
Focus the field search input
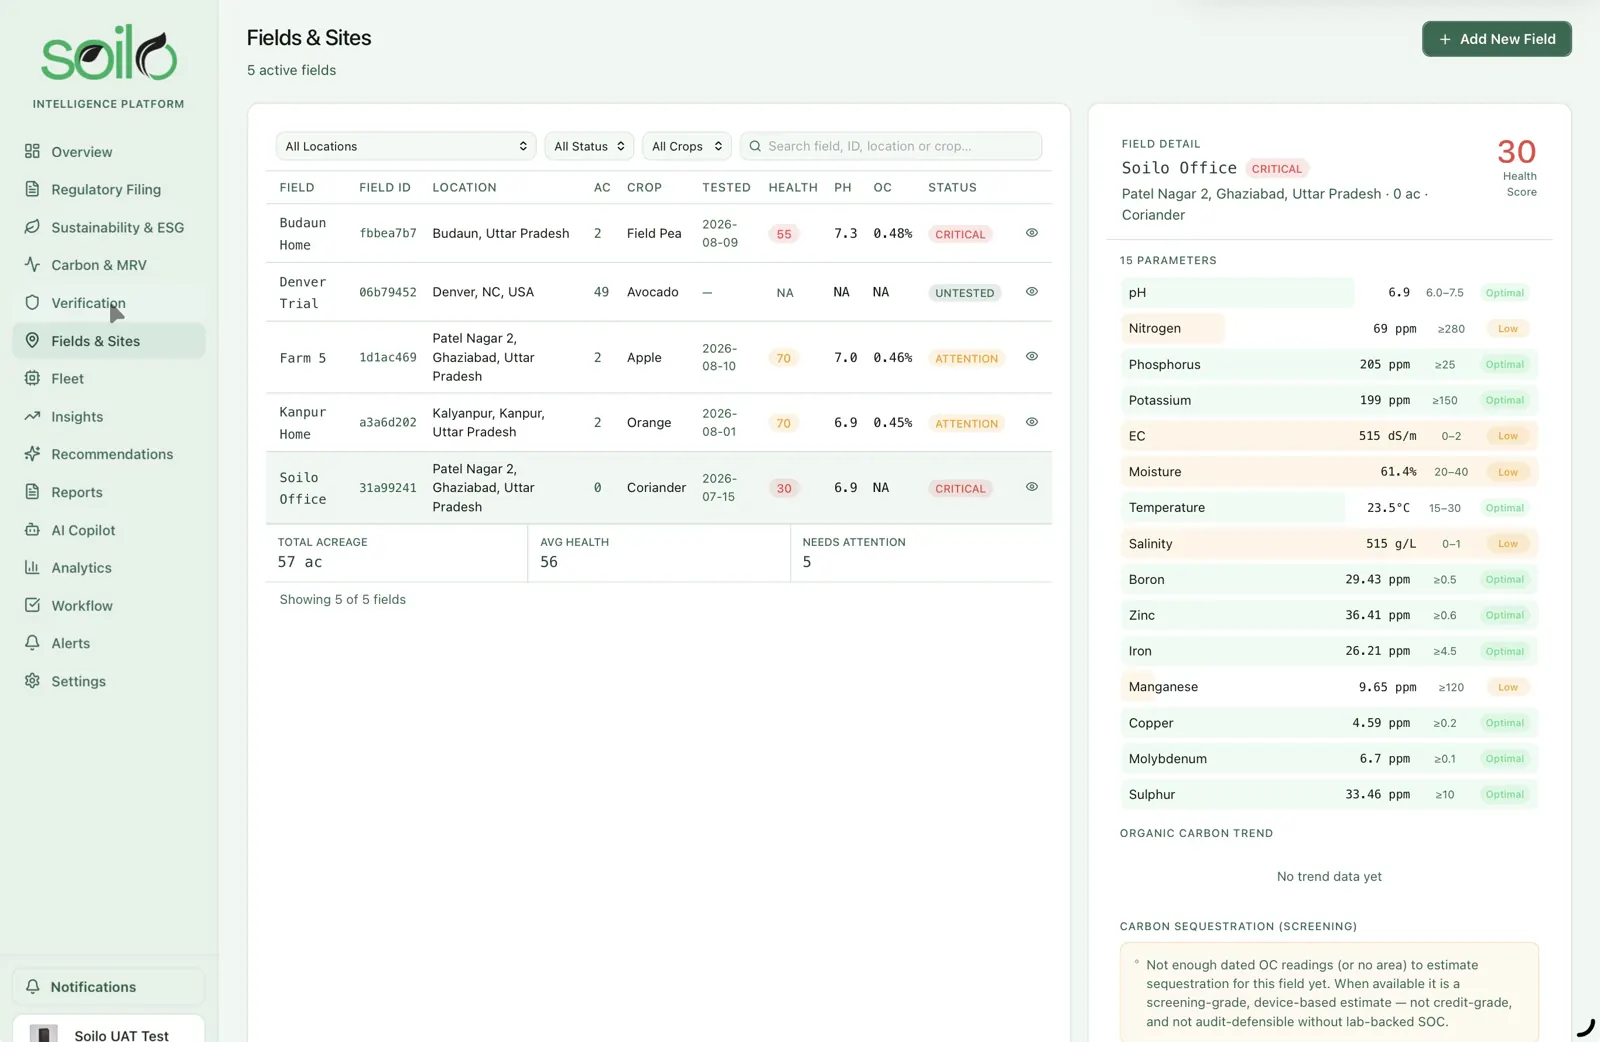(891, 146)
